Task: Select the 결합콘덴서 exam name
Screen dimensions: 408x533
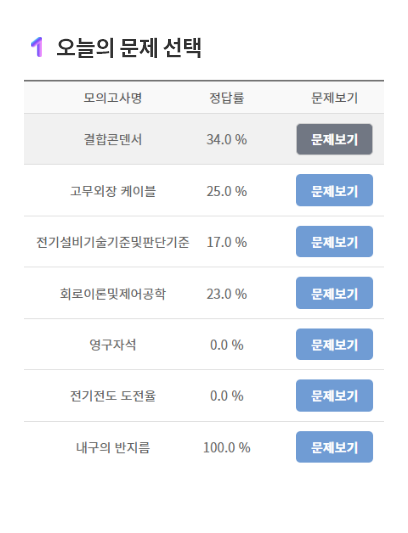Action: (113, 139)
